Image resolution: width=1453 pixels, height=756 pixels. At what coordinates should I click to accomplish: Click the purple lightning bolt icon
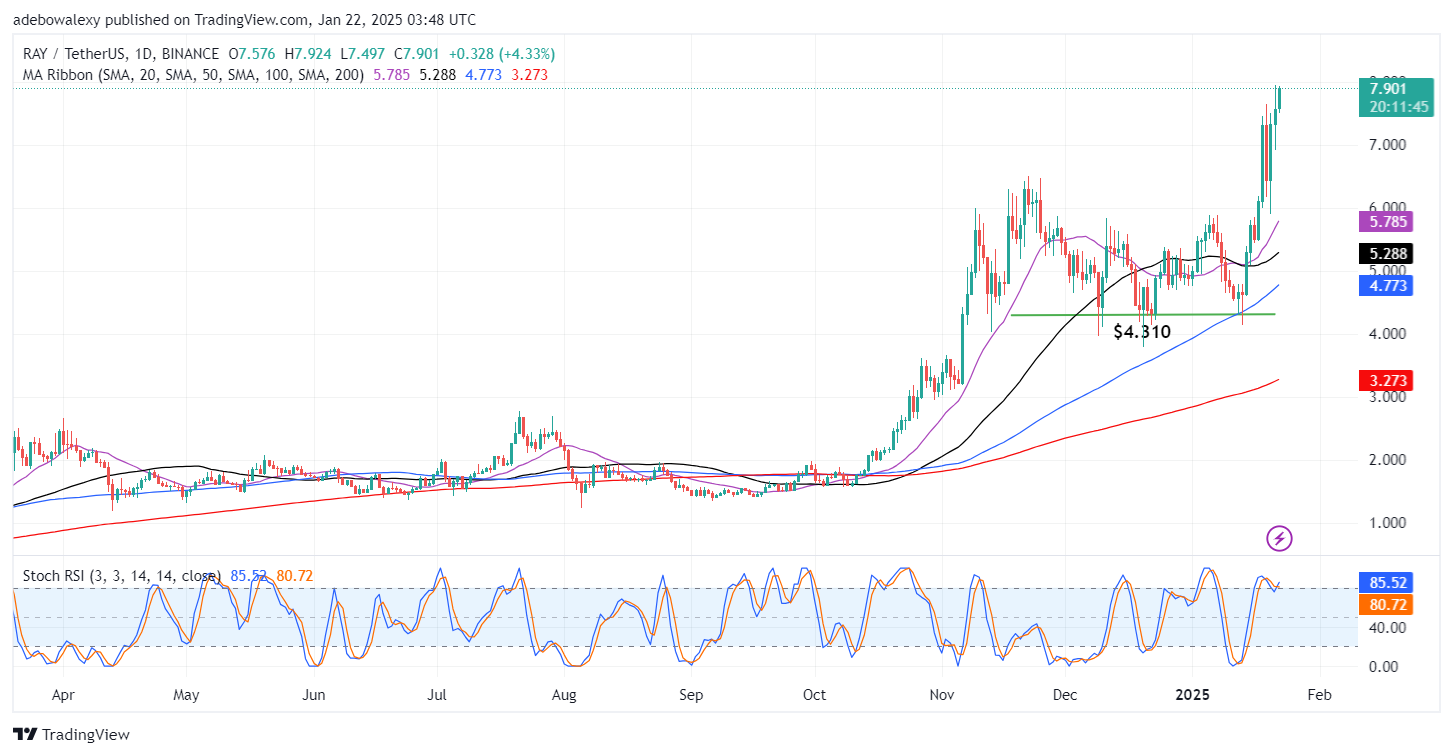click(1280, 539)
